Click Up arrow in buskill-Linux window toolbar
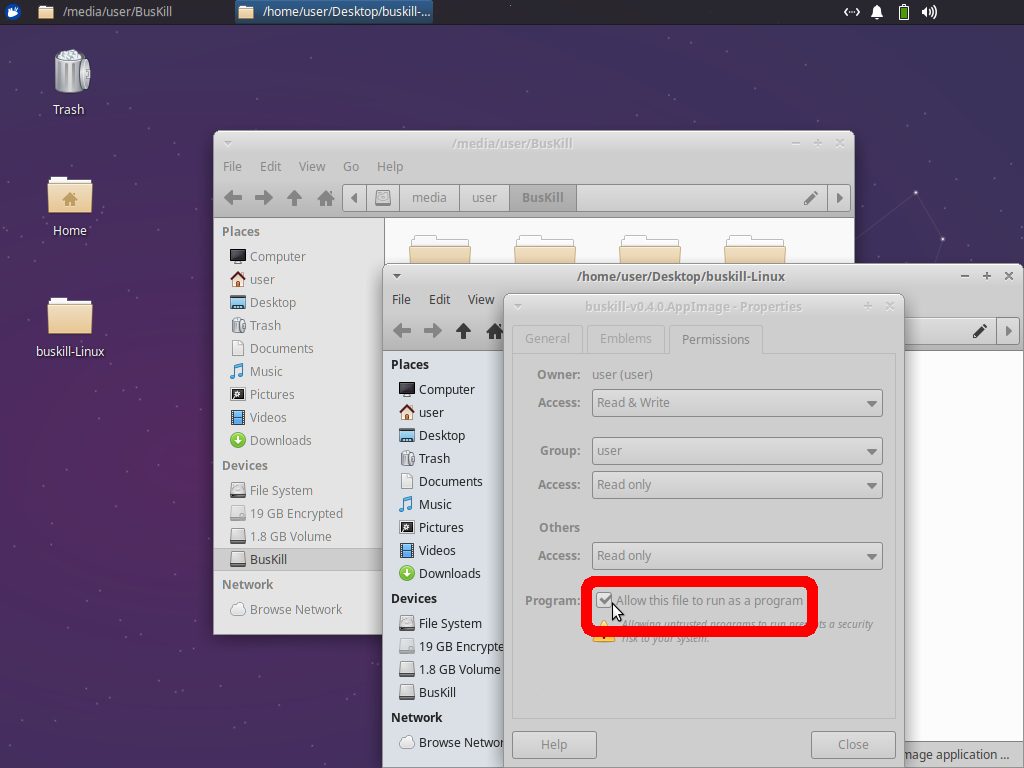Screen dimensions: 1024x768 463,331
